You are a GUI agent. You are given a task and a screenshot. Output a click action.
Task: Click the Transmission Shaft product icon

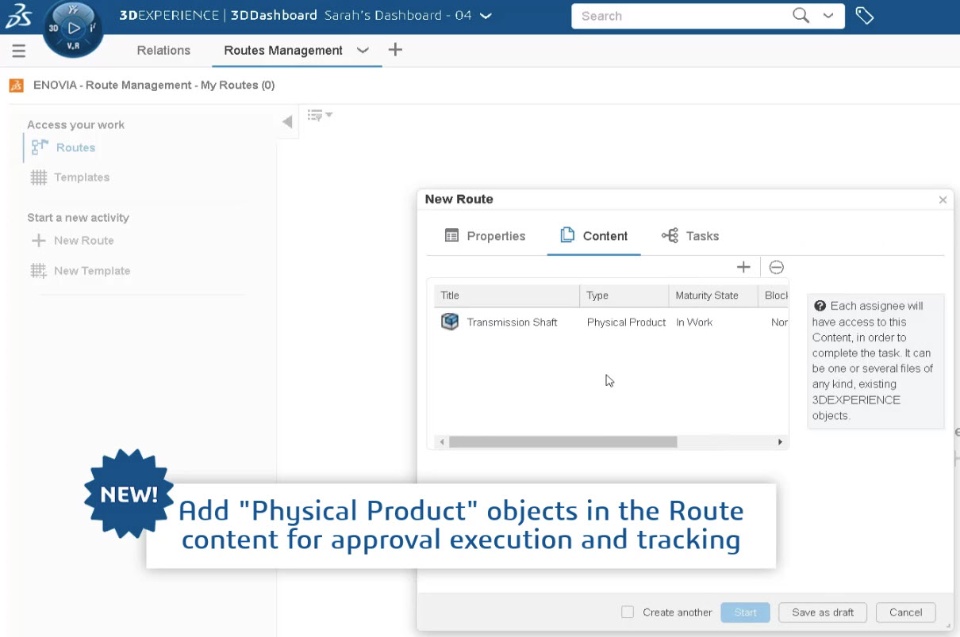(450, 322)
